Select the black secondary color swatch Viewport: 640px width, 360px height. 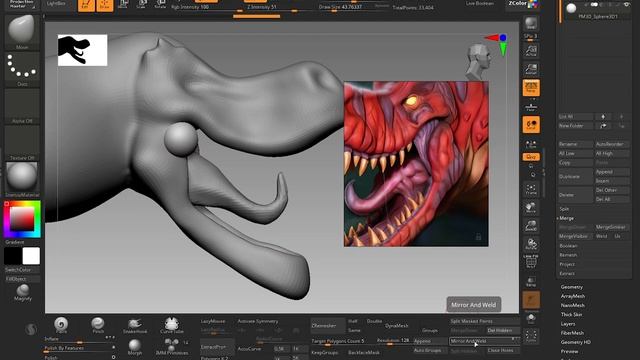click(13, 256)
